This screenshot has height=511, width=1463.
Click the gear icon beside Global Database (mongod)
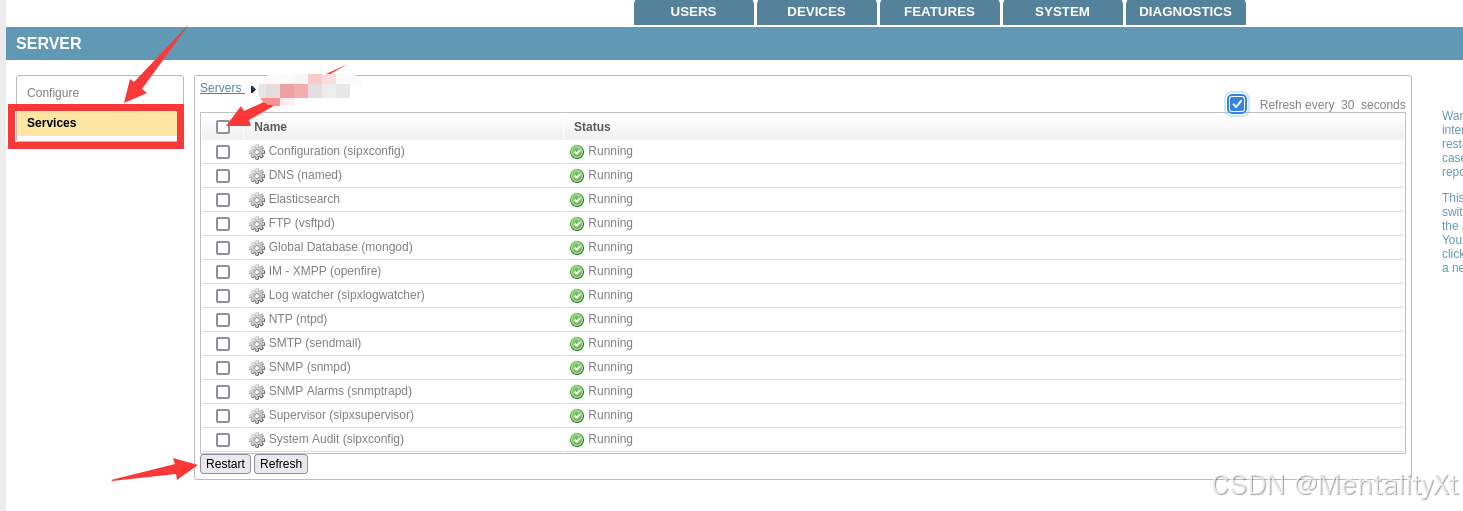pyautogui.click(x=257, y=248)
